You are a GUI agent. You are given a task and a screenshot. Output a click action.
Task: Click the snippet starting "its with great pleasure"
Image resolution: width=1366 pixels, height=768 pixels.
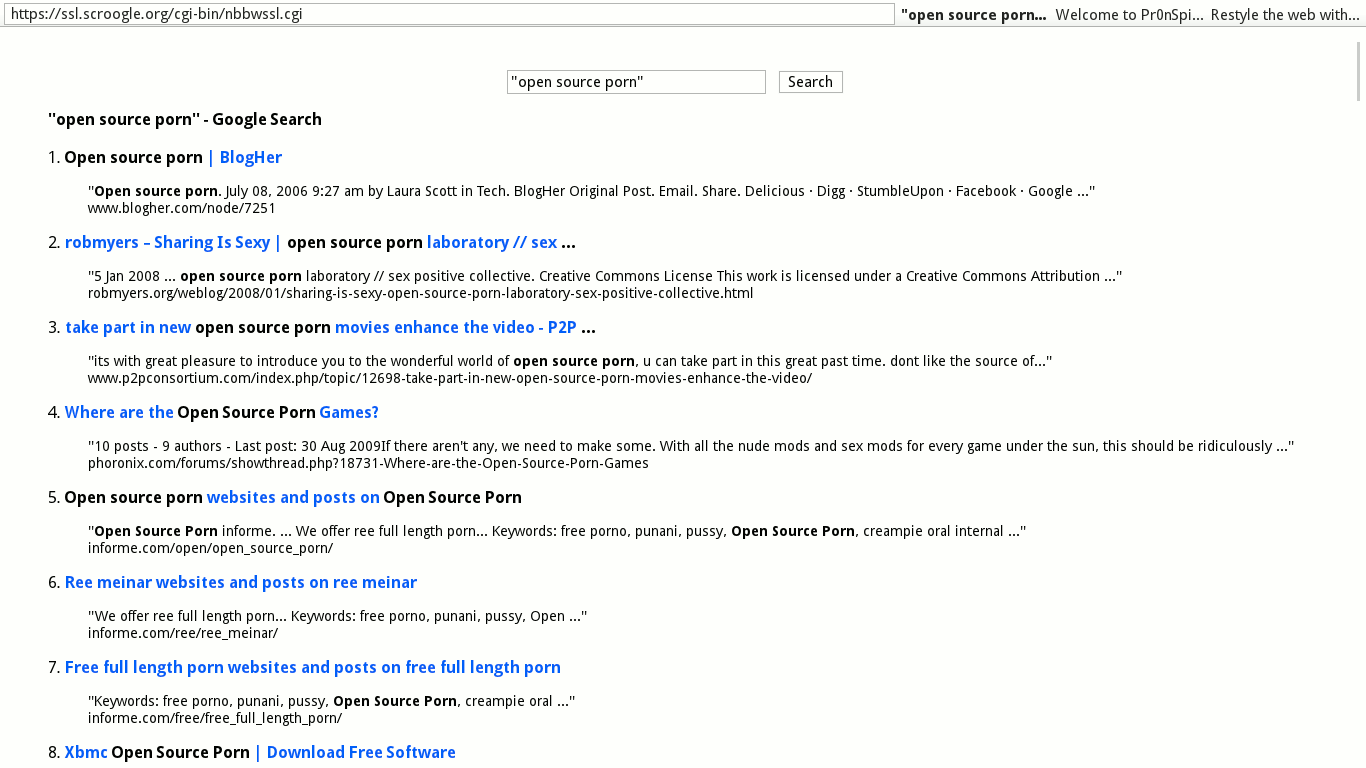tap(570, 361)
